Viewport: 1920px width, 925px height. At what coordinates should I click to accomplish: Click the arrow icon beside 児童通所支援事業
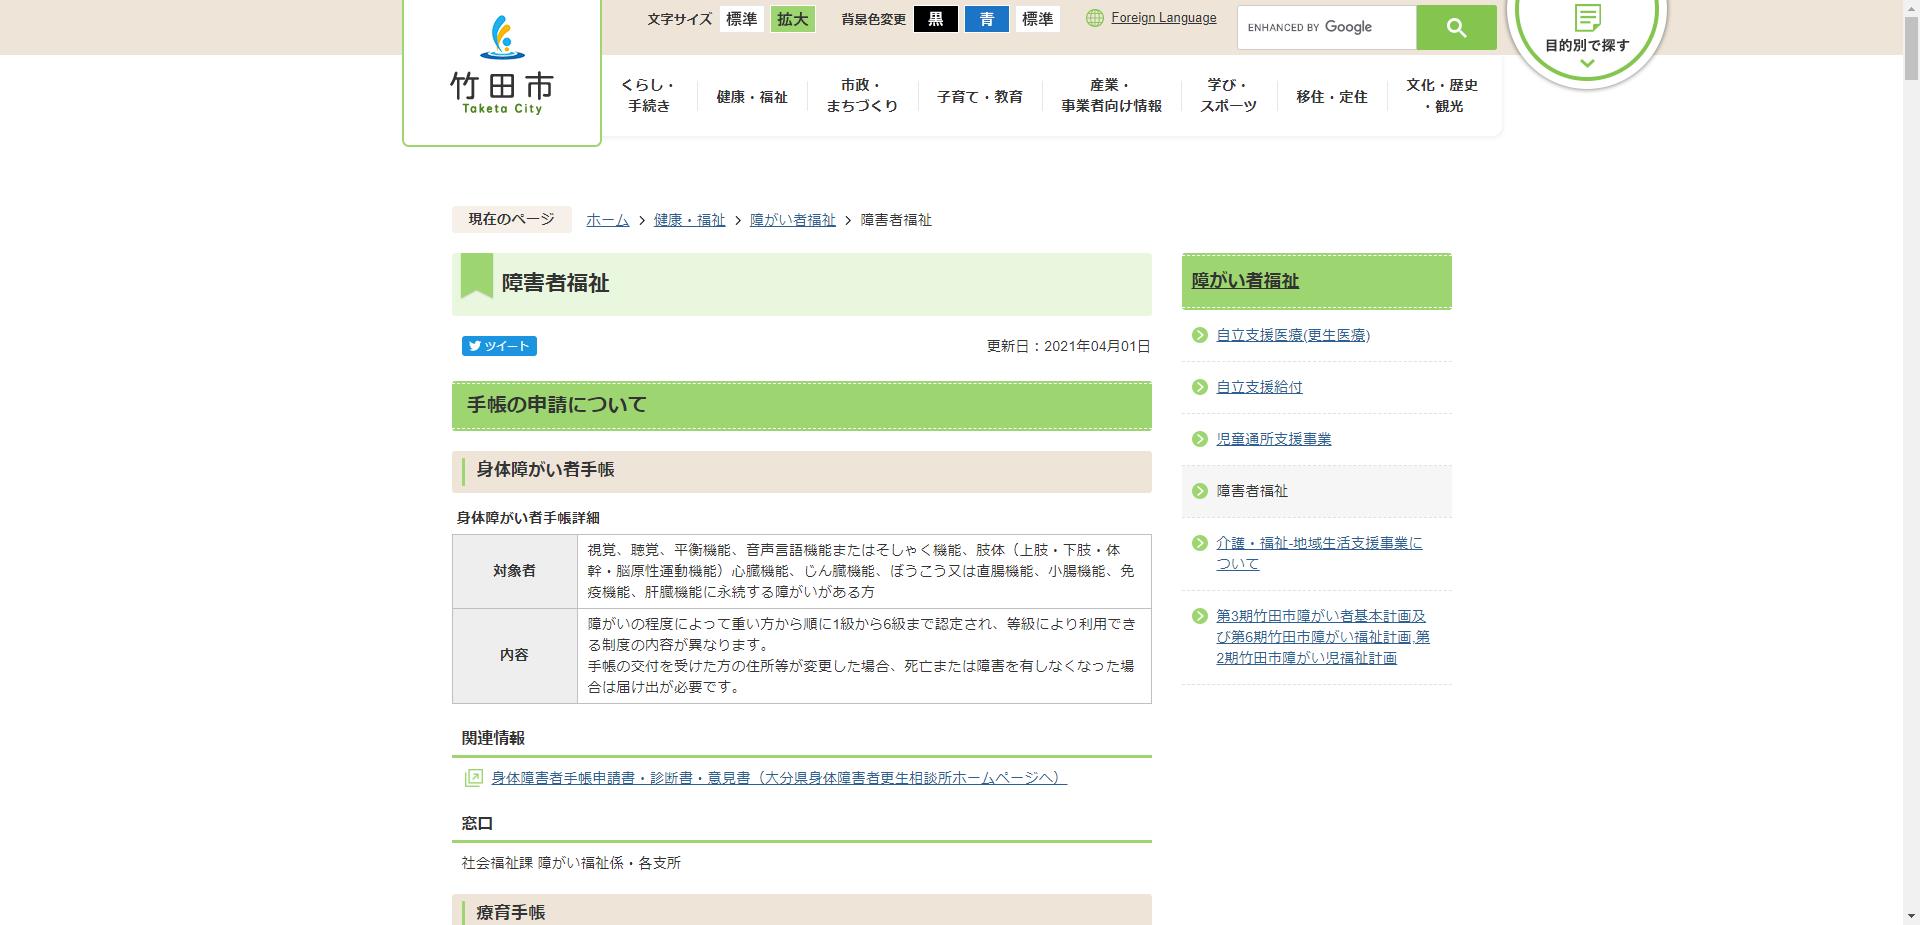1197,439
